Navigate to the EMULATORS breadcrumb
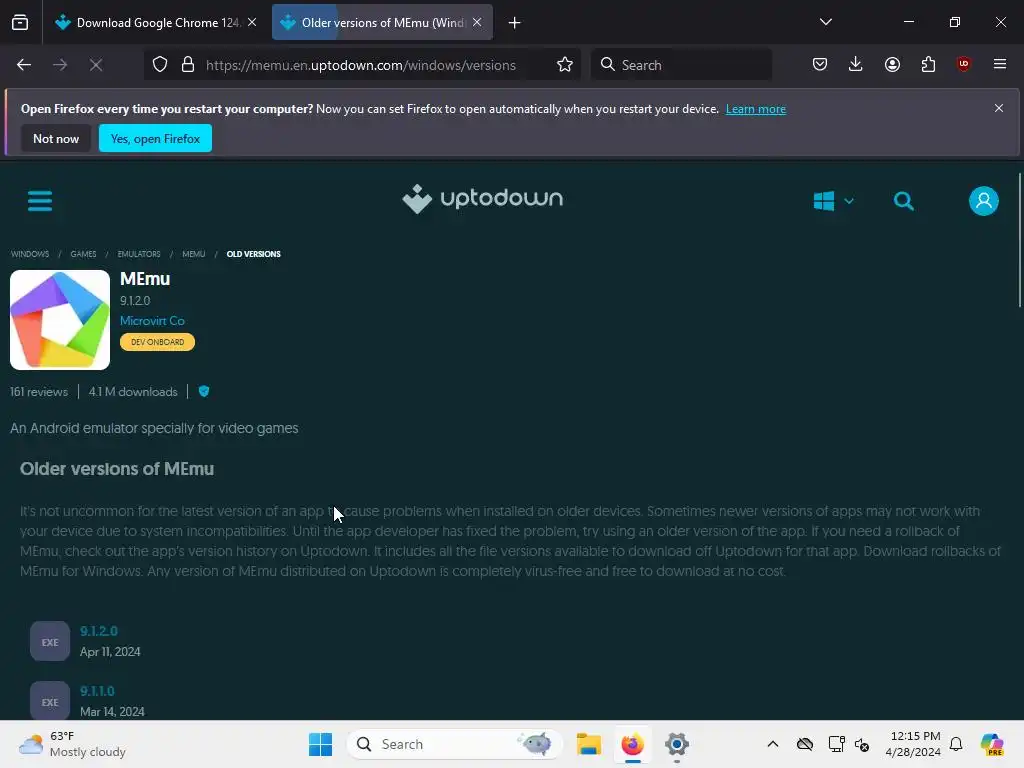 138,254
